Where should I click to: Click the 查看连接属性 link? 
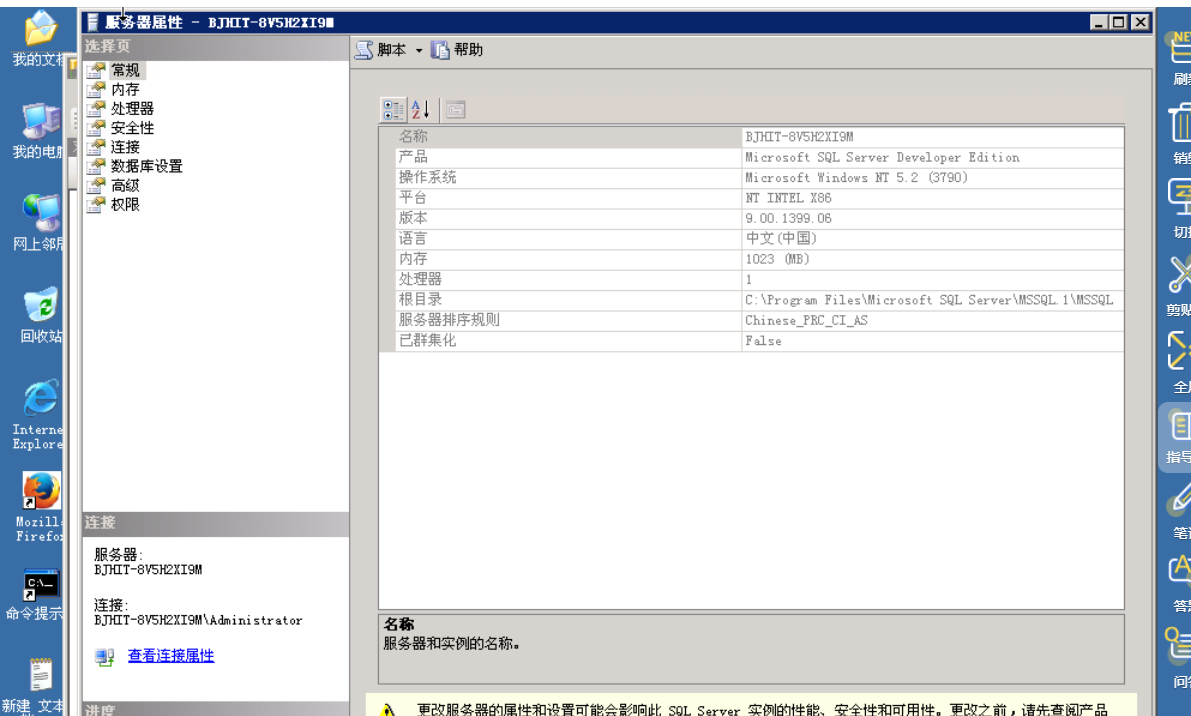[171, 655]
